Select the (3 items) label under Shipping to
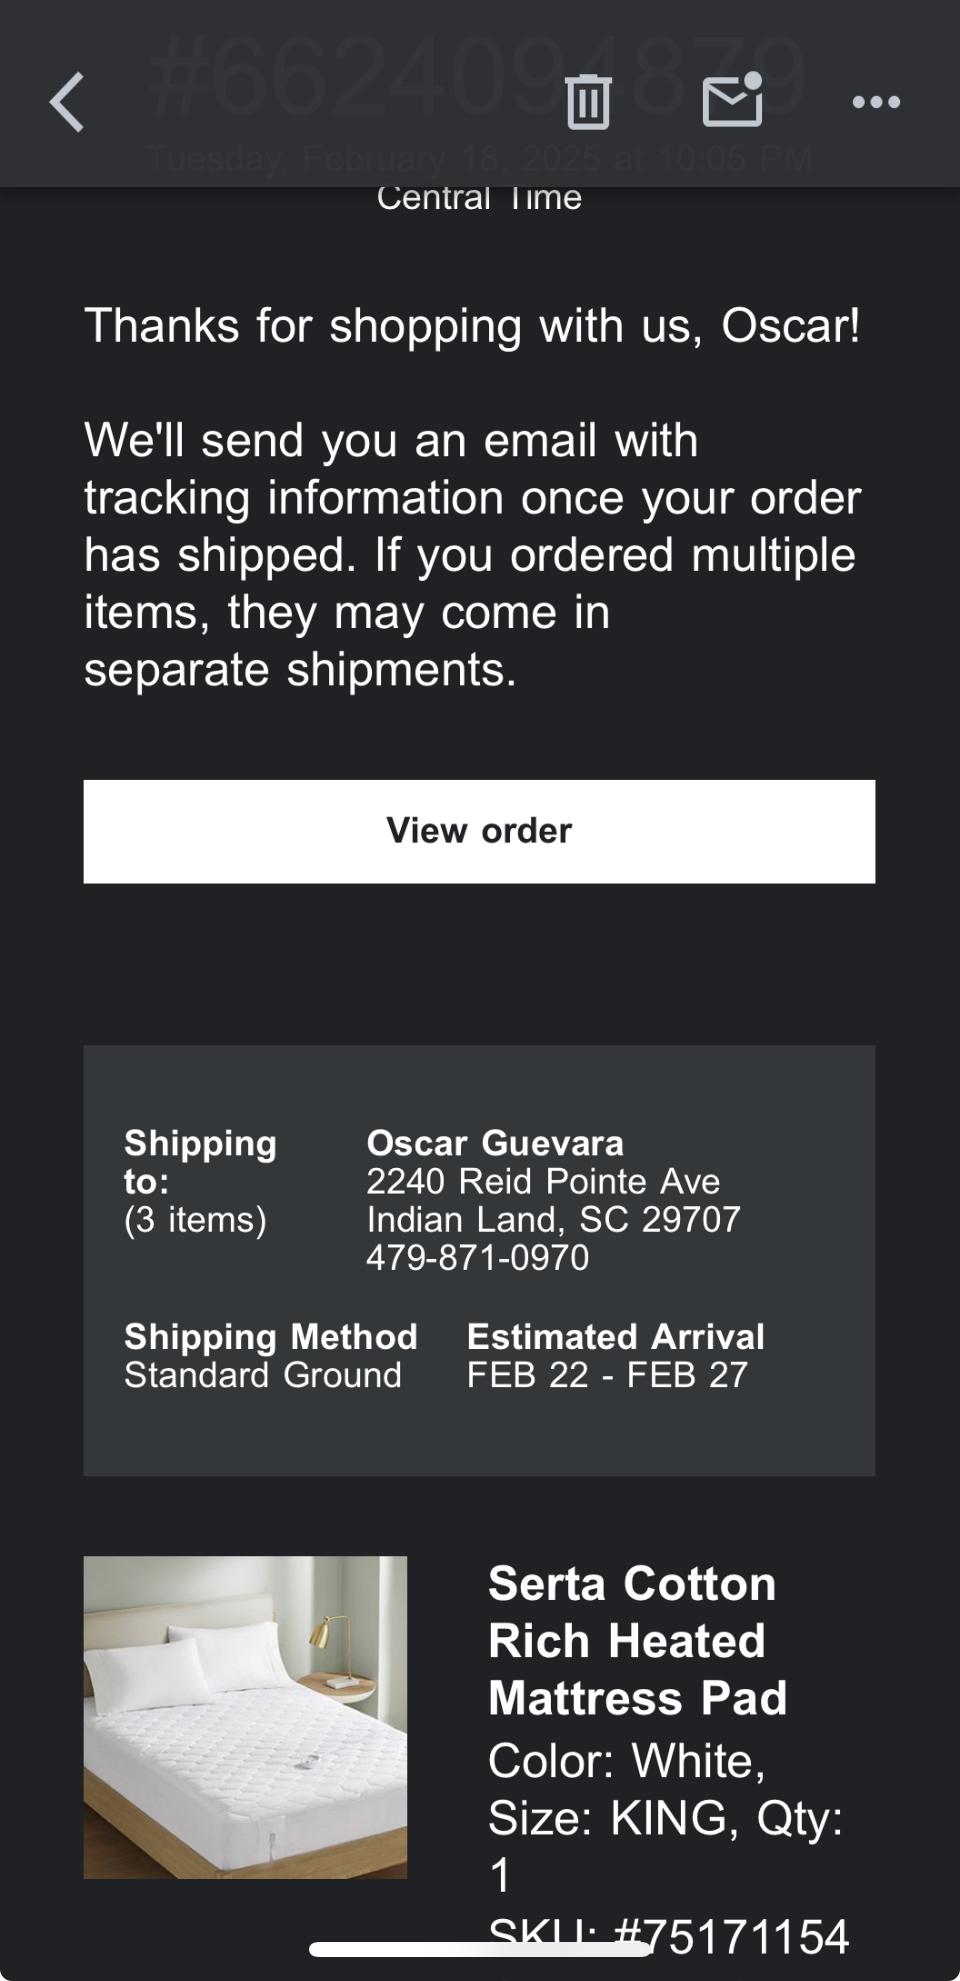960x1981 pixels. pos(195,1220)
